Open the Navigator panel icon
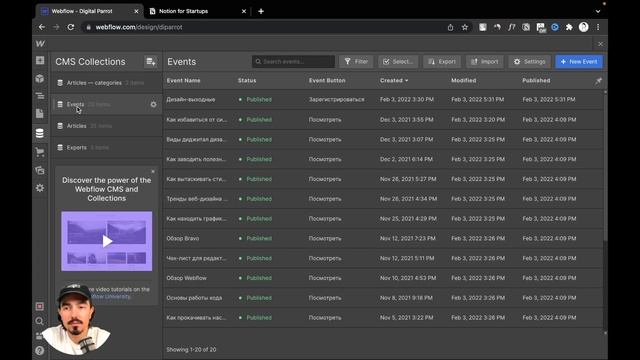 coord(40,96)
